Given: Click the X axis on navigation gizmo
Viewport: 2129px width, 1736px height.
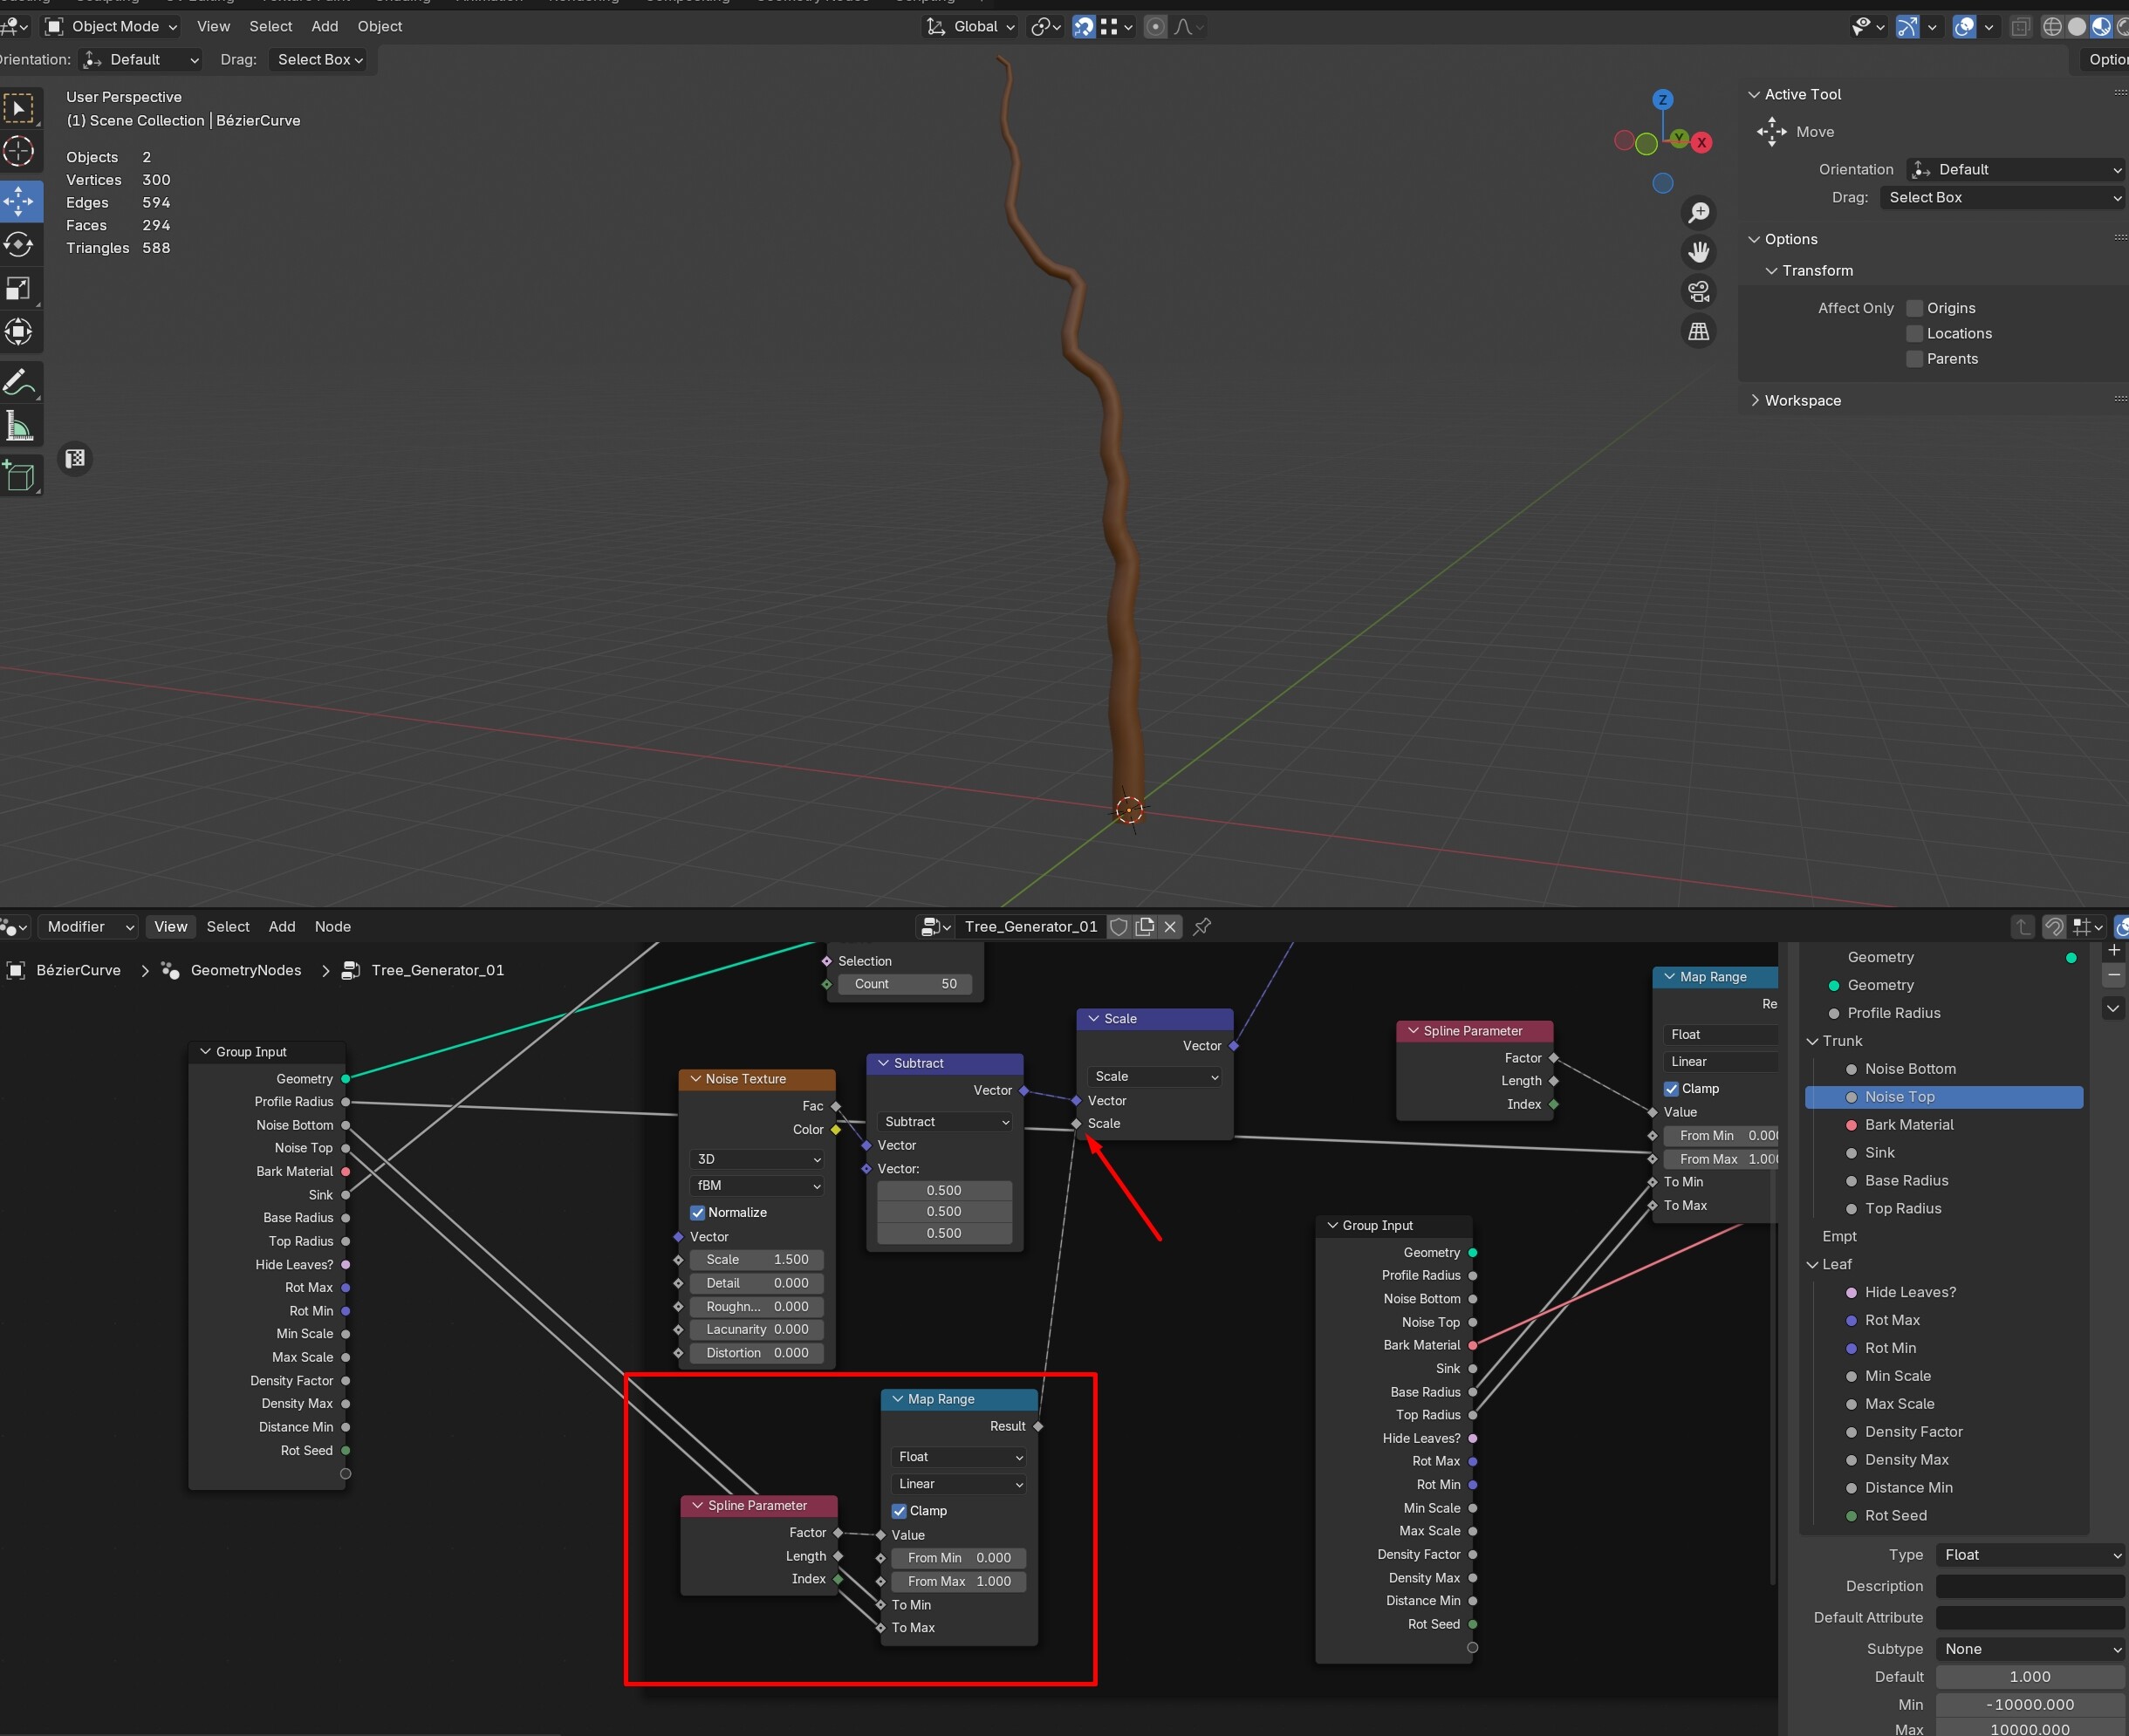Looking at the screenshot, I should 1701,142.
